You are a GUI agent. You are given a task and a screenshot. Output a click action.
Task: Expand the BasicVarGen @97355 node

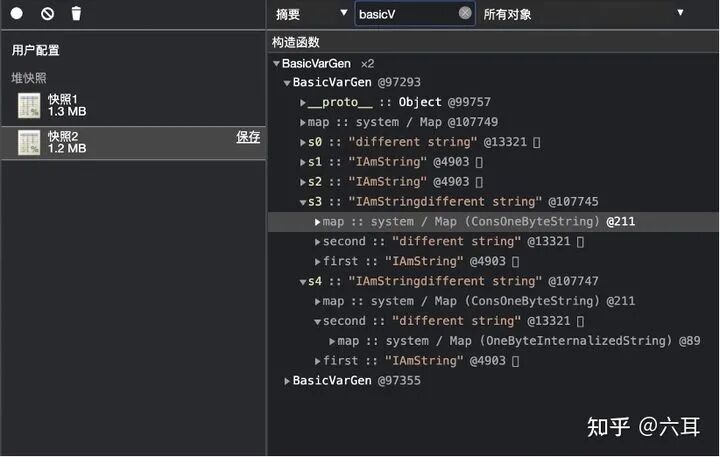click(x=287, y=381)
